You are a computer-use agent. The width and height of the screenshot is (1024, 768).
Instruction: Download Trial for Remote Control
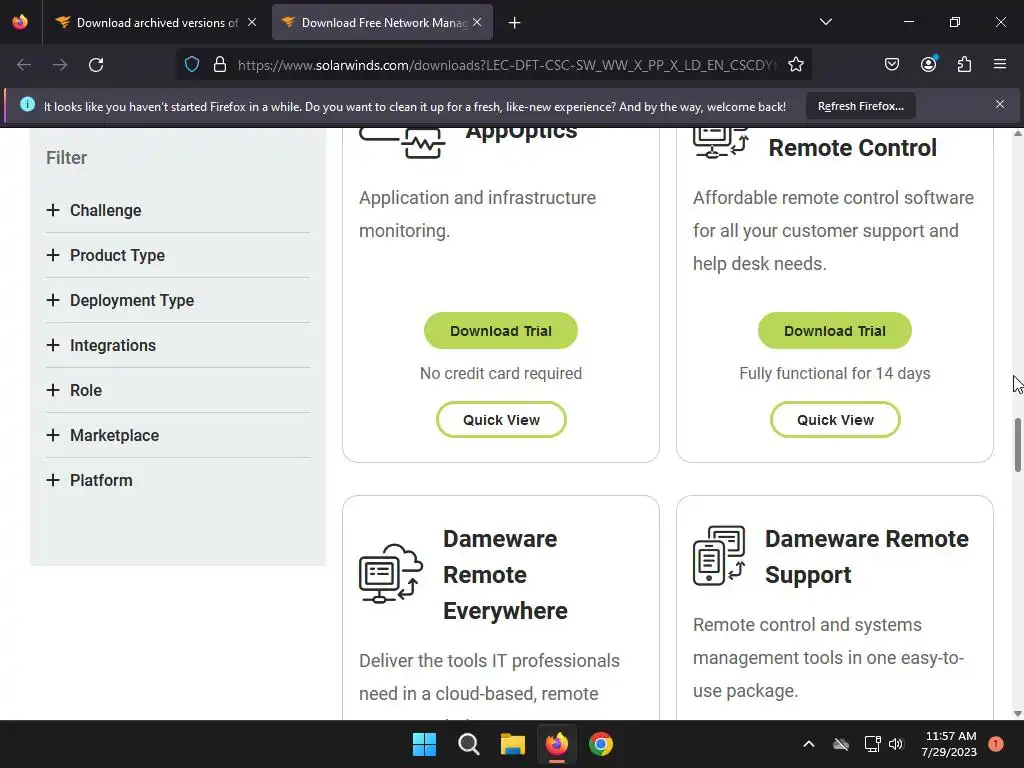click(835, 330)
